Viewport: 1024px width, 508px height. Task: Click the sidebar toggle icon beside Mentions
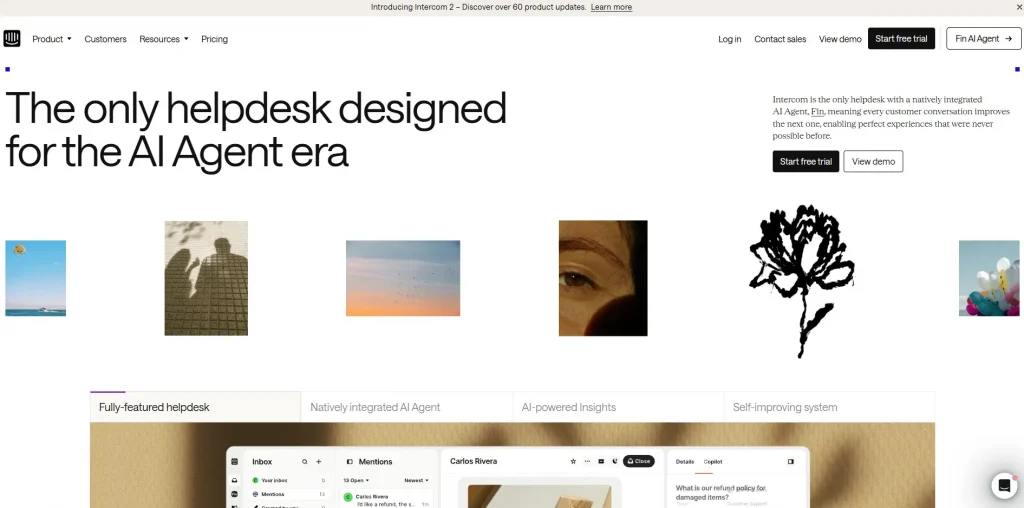[x=349, y=462]
